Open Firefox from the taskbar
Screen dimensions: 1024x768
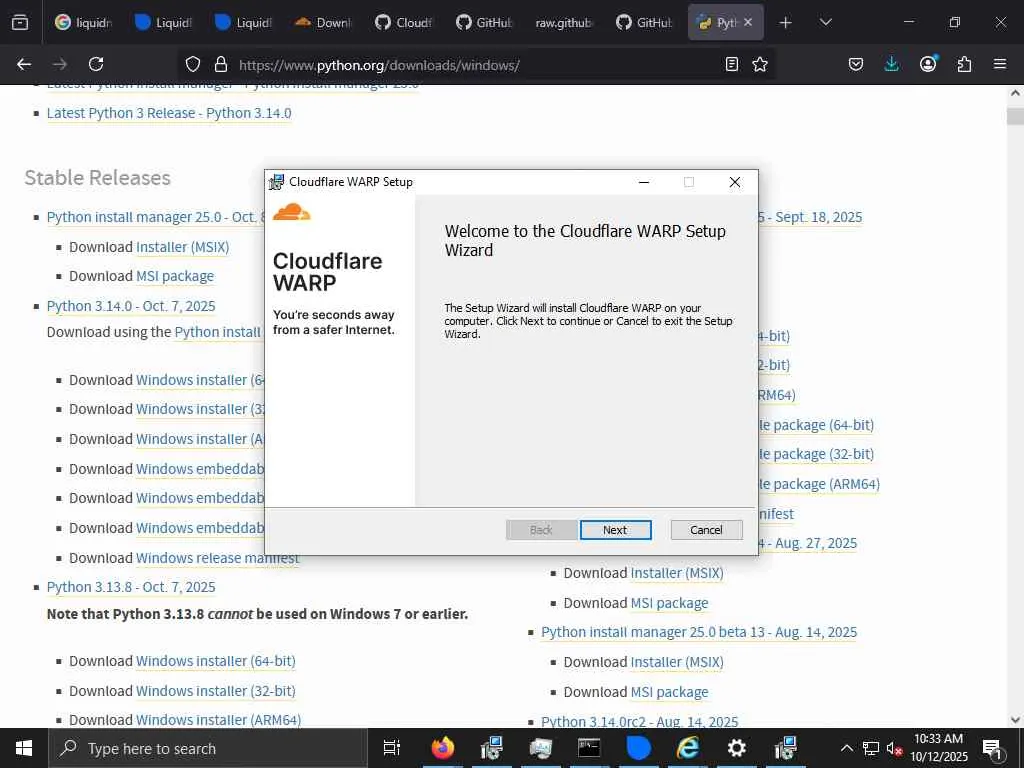(x=443, y=748)
